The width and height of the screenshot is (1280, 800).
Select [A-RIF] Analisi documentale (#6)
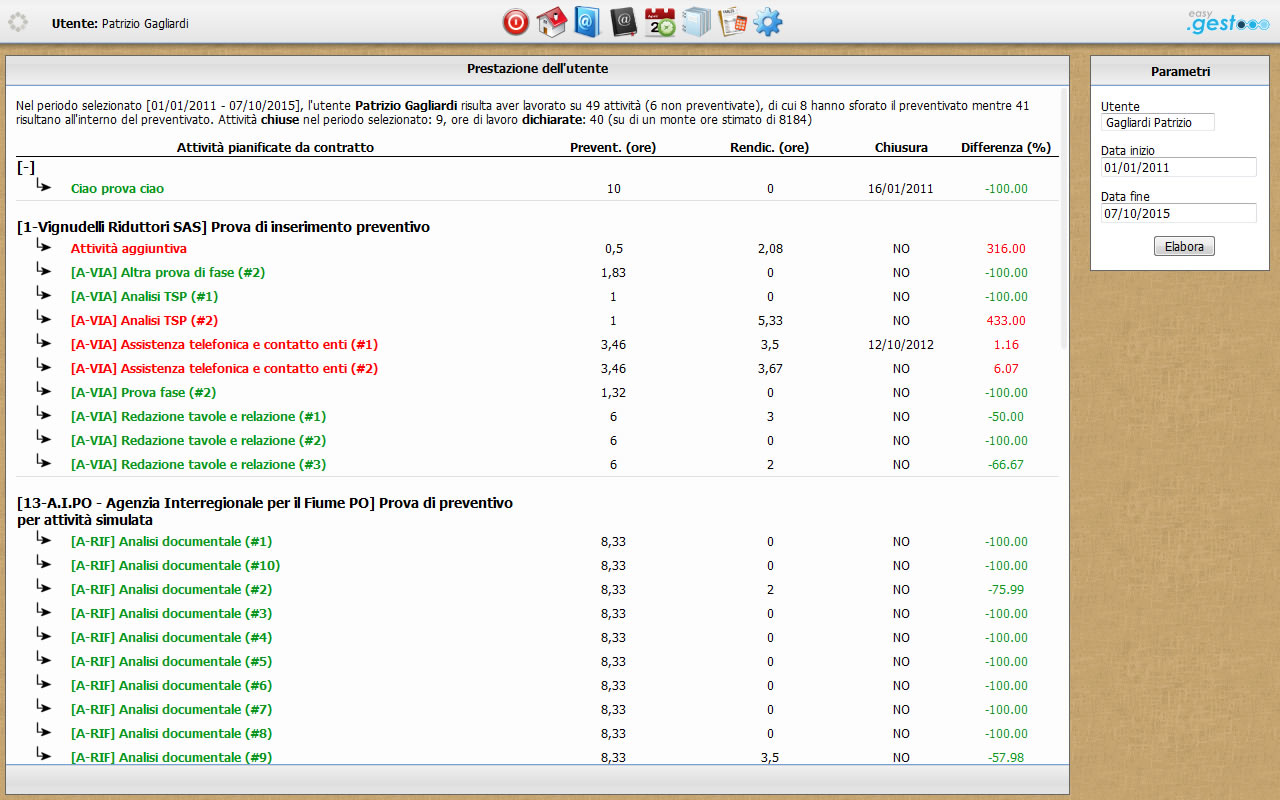pos(171,685)
